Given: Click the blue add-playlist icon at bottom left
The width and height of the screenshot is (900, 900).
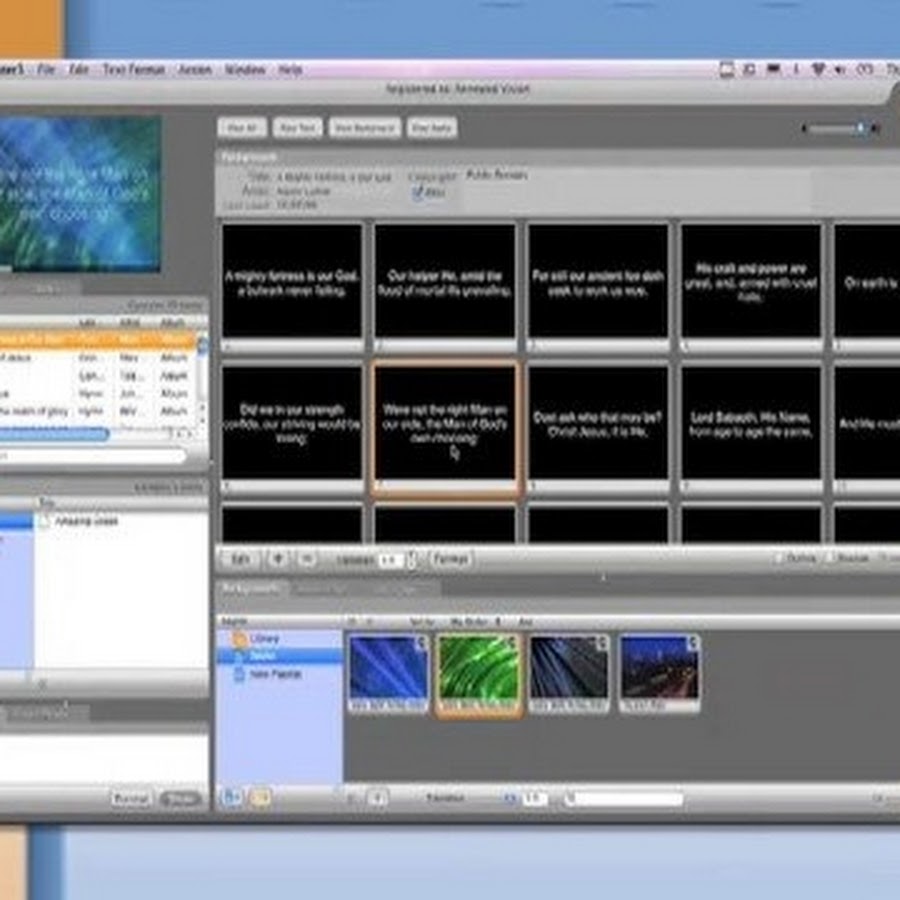Looking at the screenshot, I should click(231, 798).
